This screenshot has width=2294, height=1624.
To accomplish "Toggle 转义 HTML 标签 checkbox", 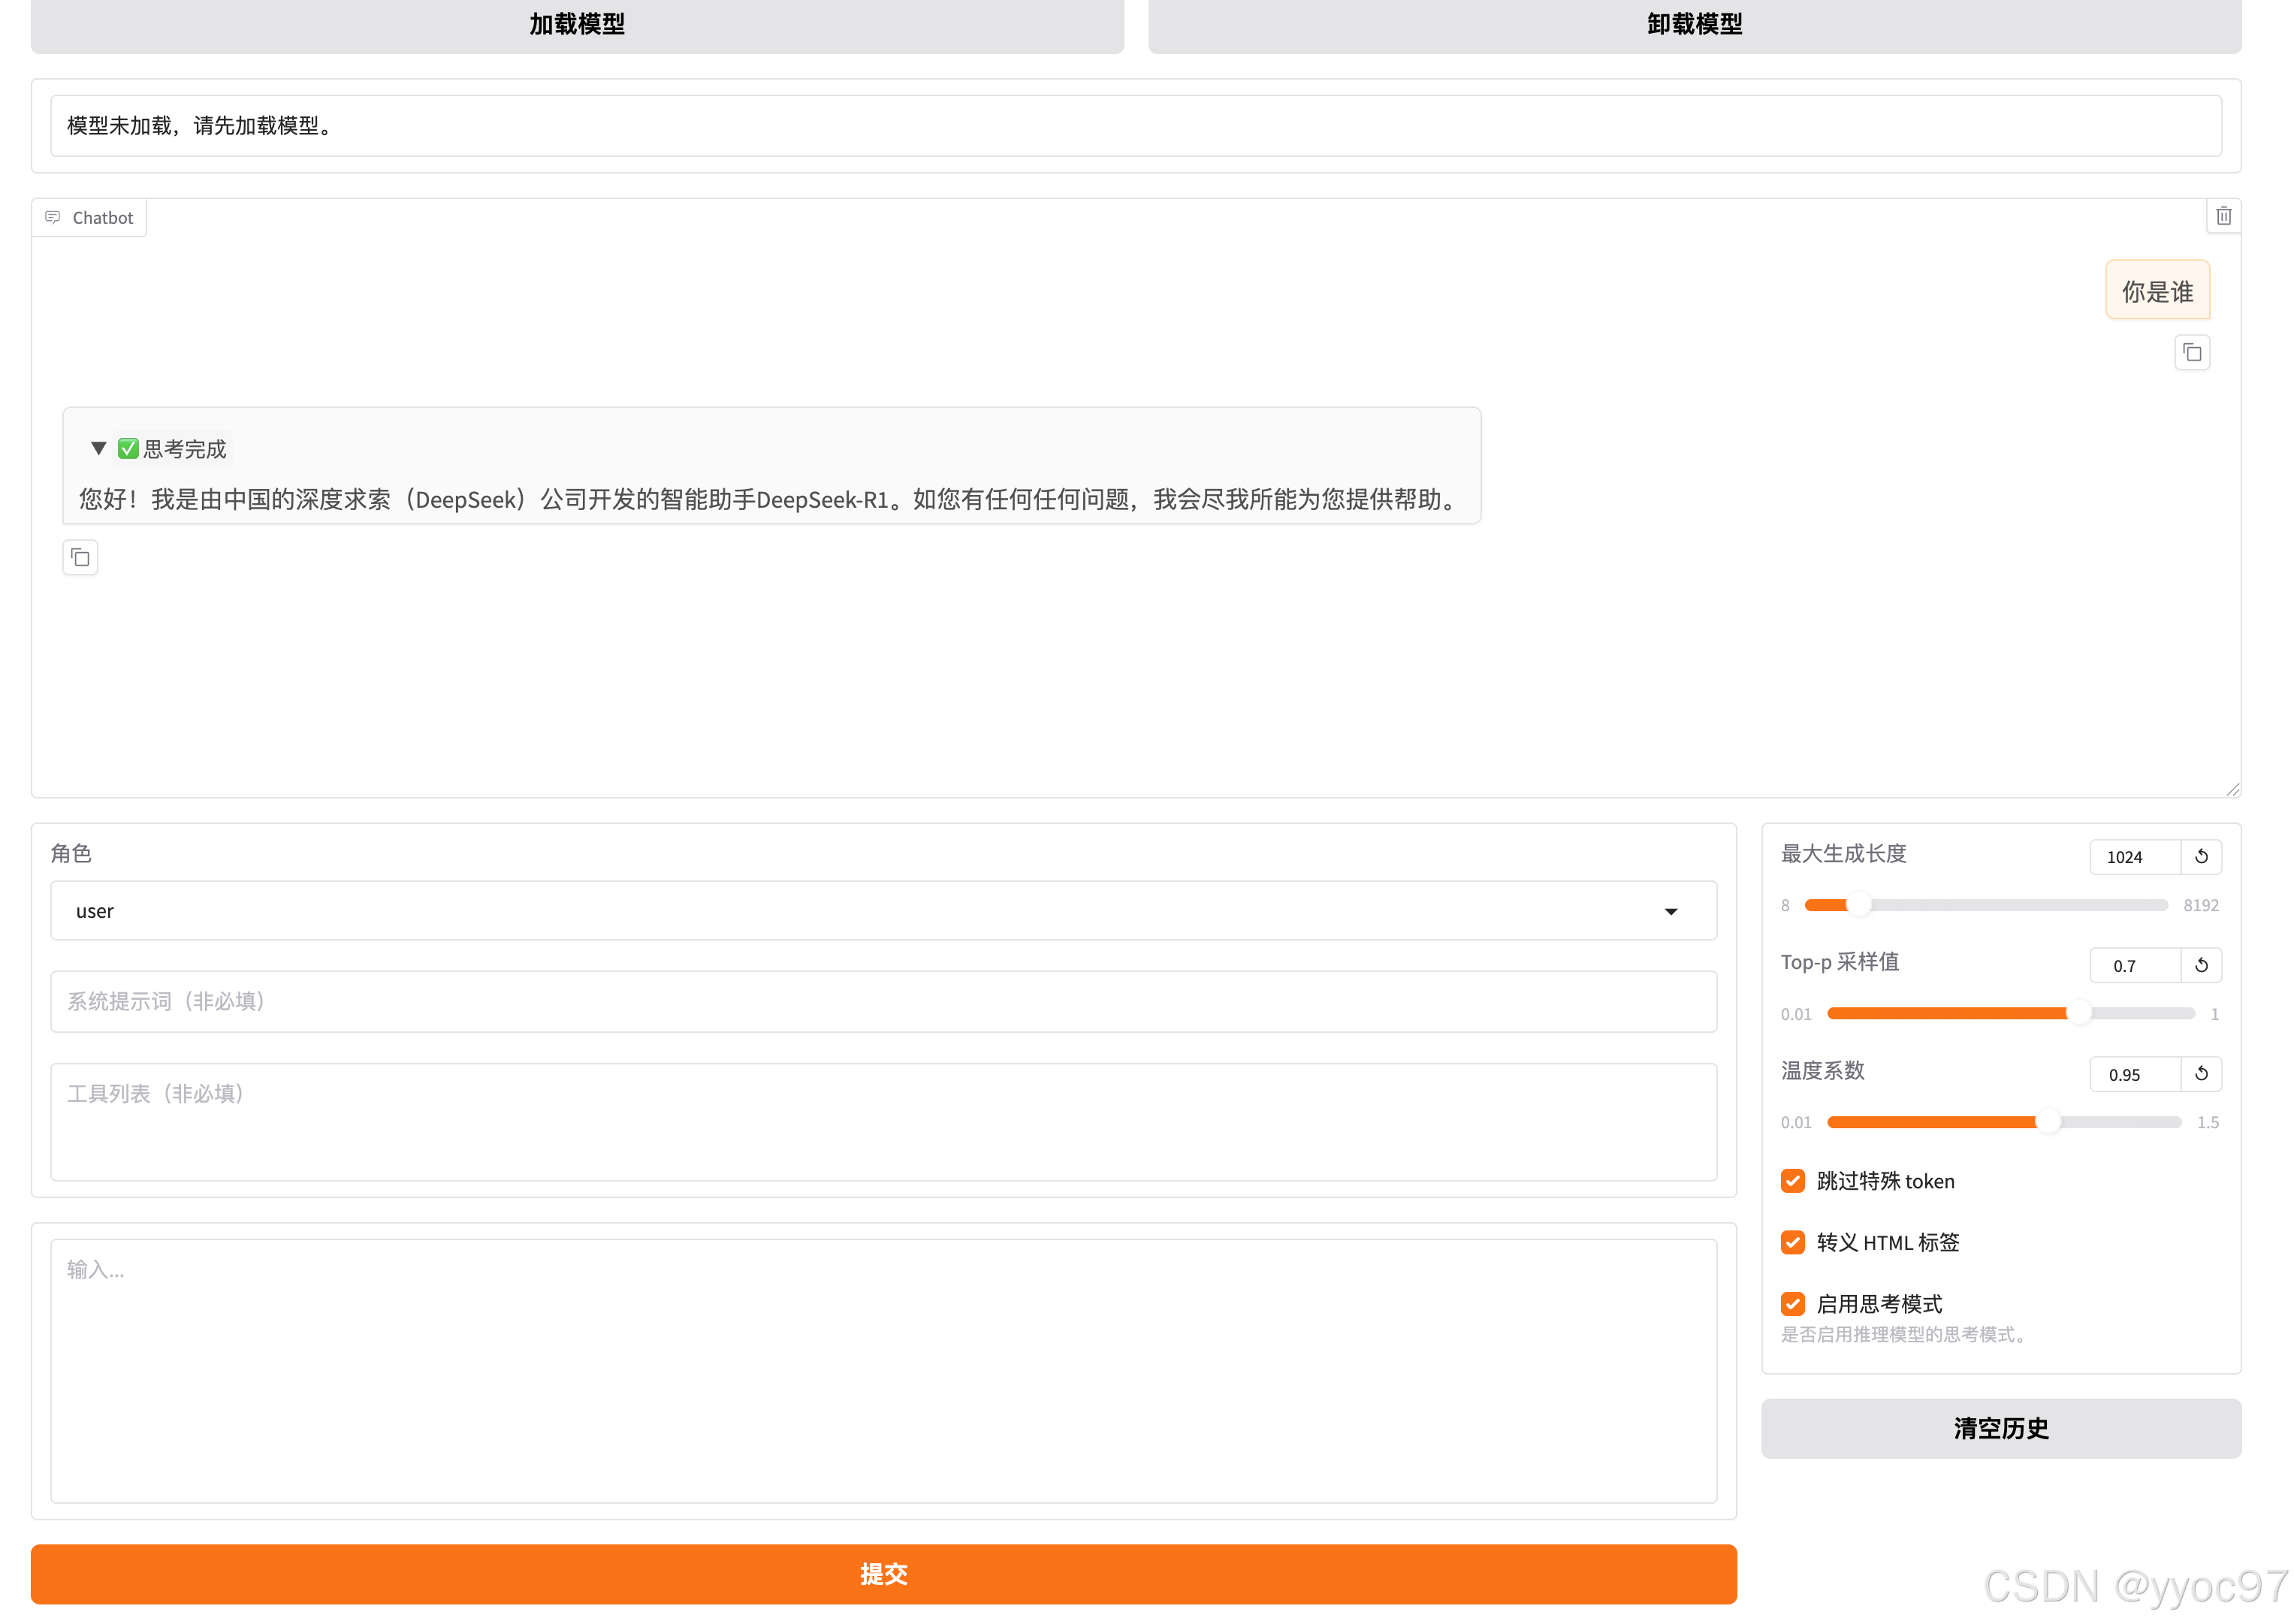I will point(1792,1242).
